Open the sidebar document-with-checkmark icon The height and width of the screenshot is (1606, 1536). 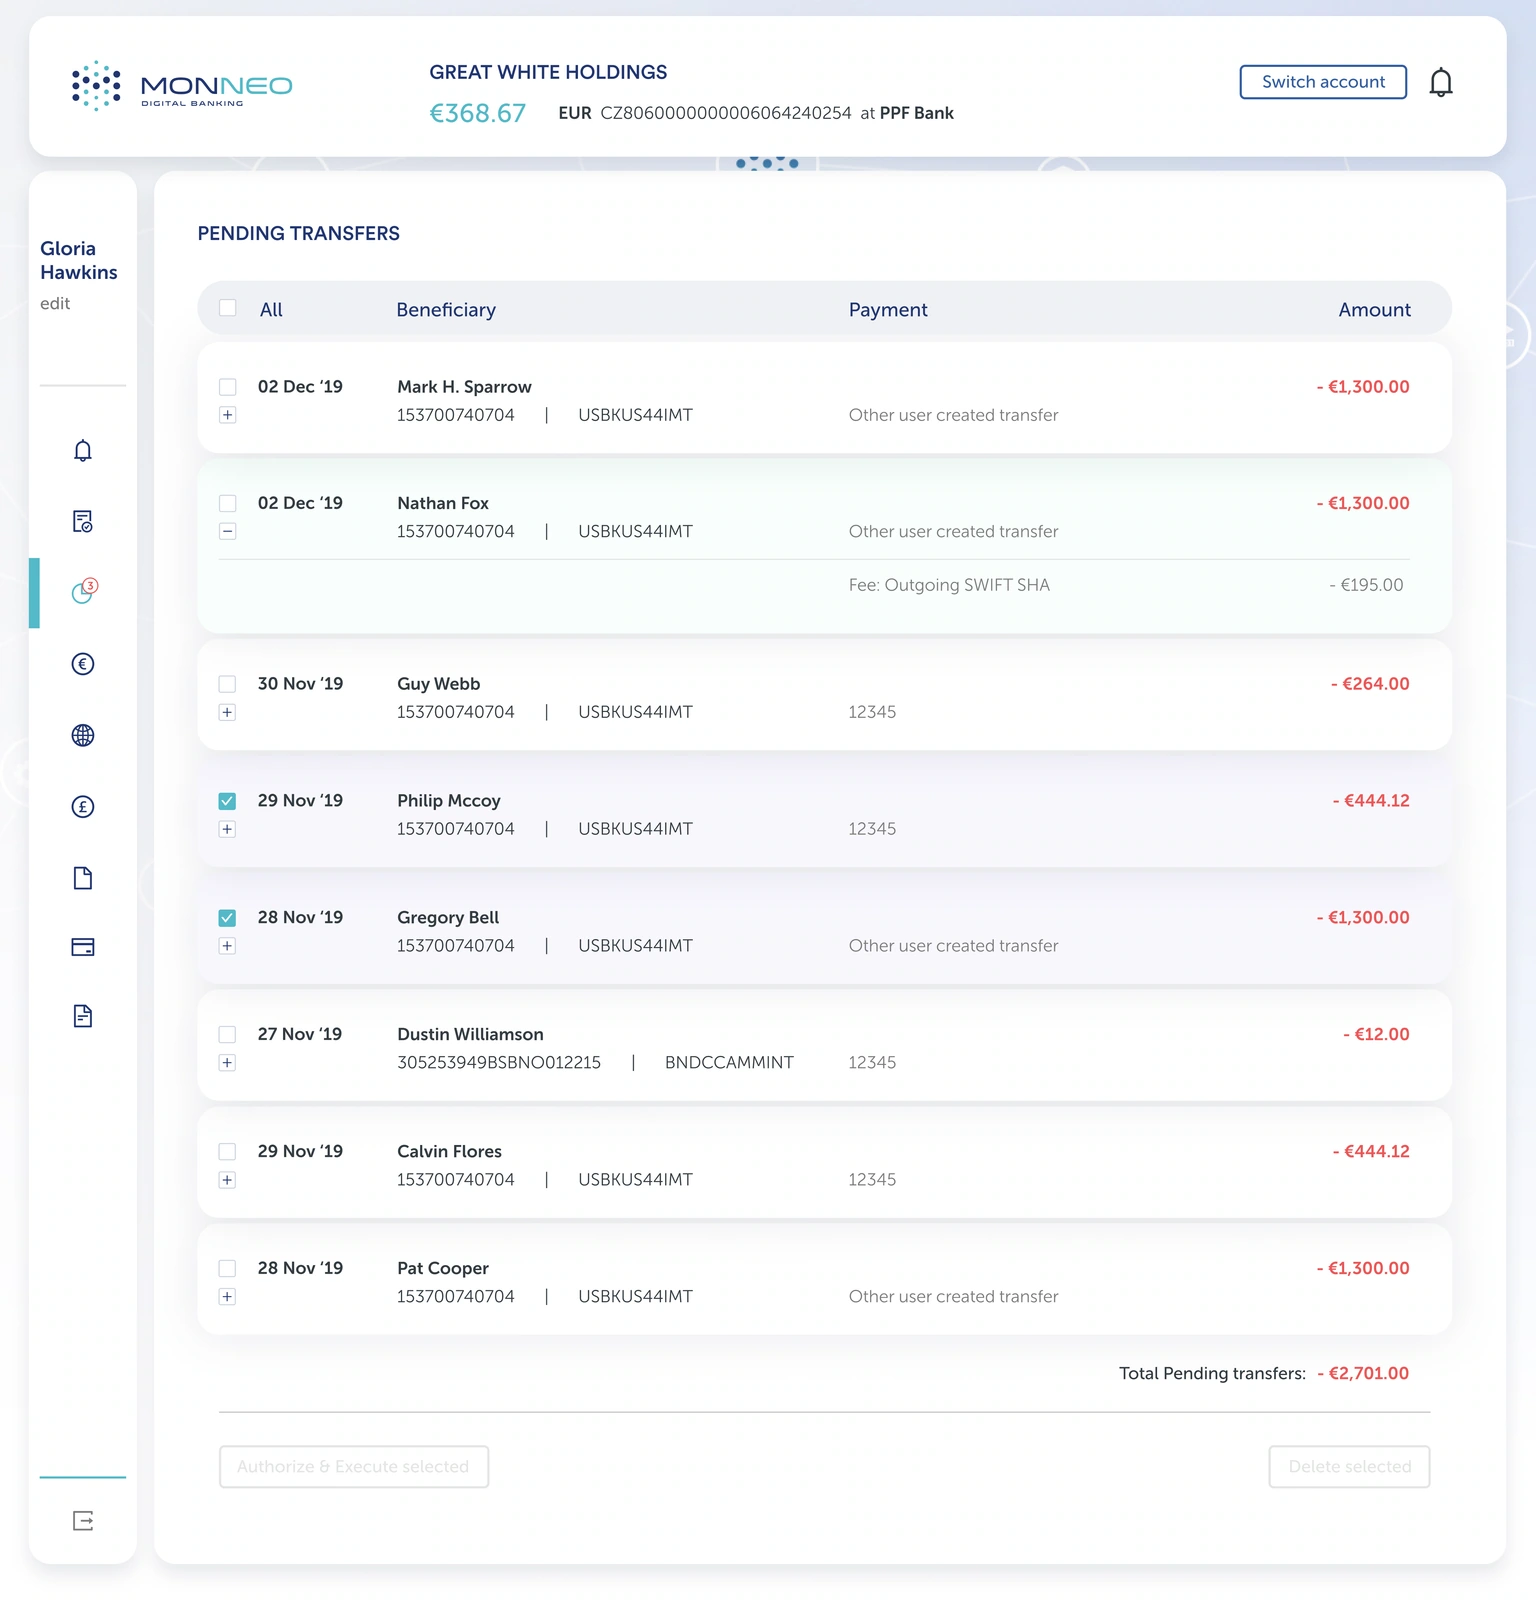pyautogui.click(x=83, y=521)
